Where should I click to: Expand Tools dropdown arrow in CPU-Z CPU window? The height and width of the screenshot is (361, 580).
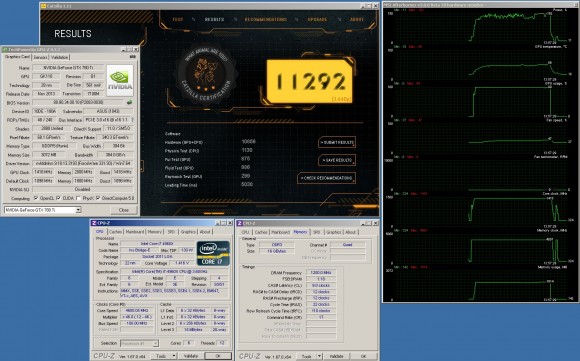(x=173, y=356)
